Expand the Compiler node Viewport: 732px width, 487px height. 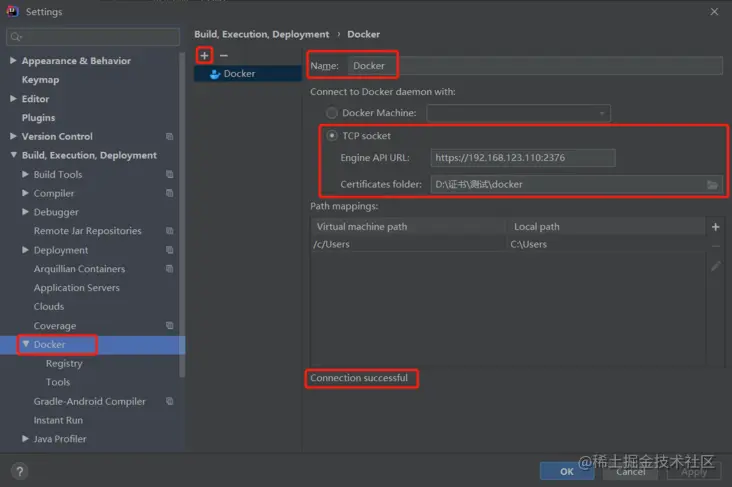click(x=25, y=193)
